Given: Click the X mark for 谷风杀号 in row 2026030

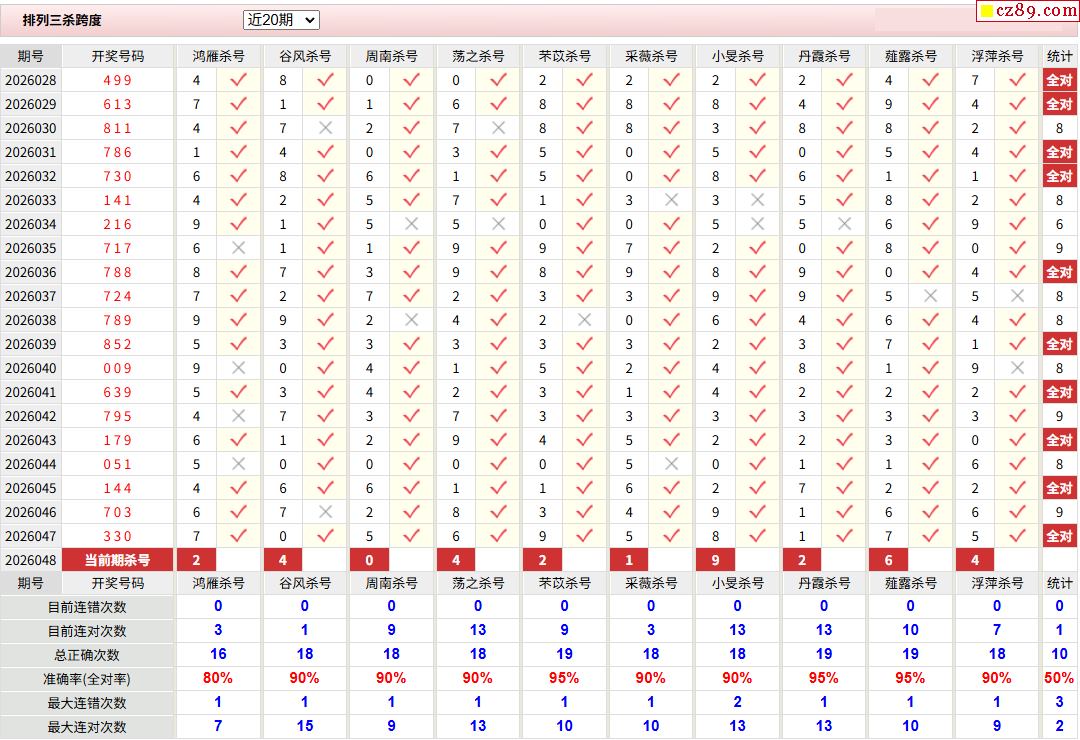Looking at the screenshot, I should pyautogui.click(x=325, y=128).
